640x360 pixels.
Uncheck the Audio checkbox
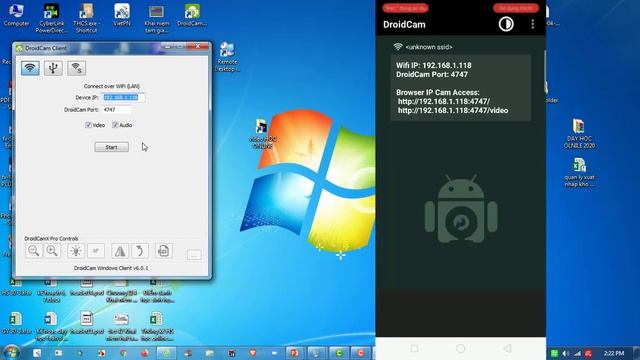[115, 125]
